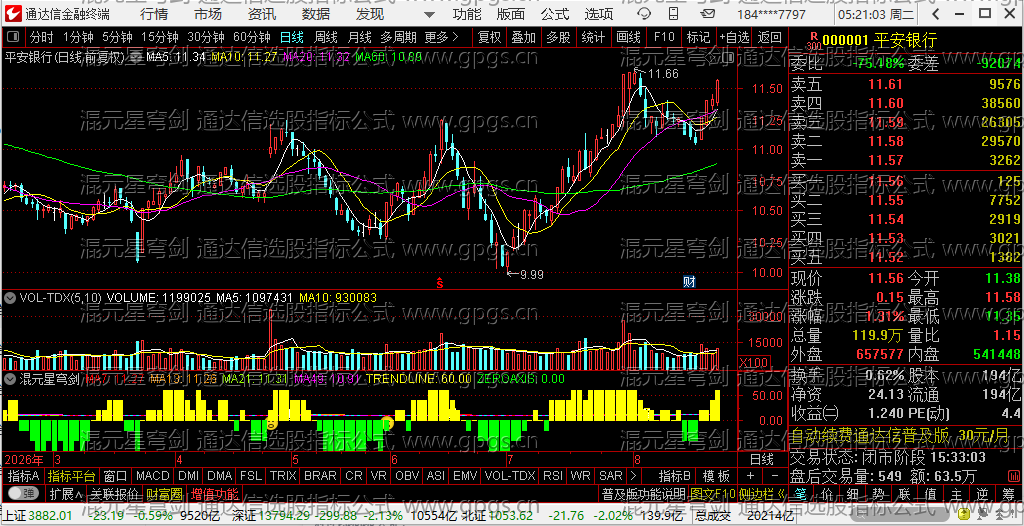The height and width of the screenshot is (526, 1024).
Task: Open the 混元星穹剑 indicator dropdown chevron
Action: (x=10, y=378)
